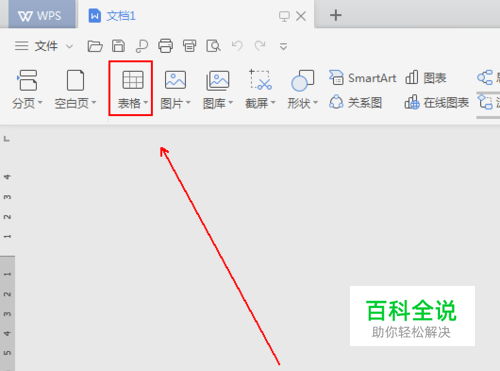Screen dimensions: 500x371
Task: Click the 形状 shapes icon
Action: (x=302, y=80)
